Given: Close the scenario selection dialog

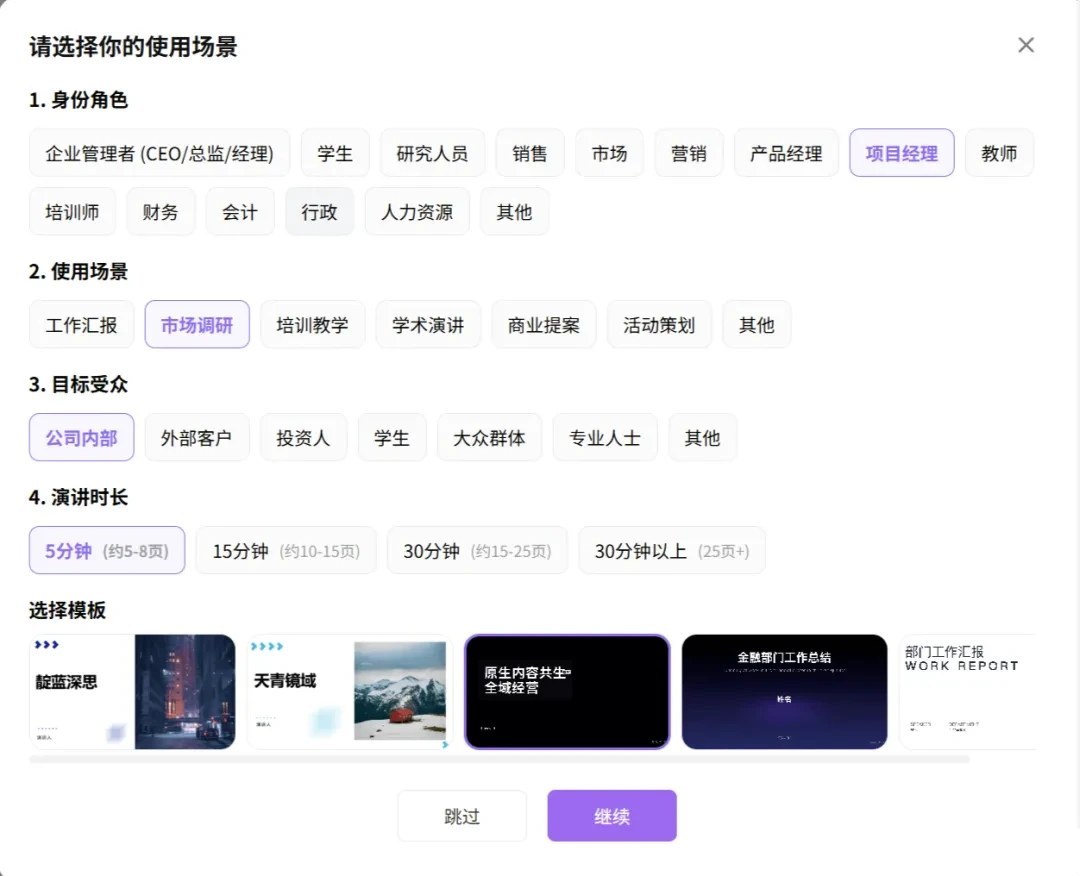Looking at the screenshot, I should coord(1026,45).
